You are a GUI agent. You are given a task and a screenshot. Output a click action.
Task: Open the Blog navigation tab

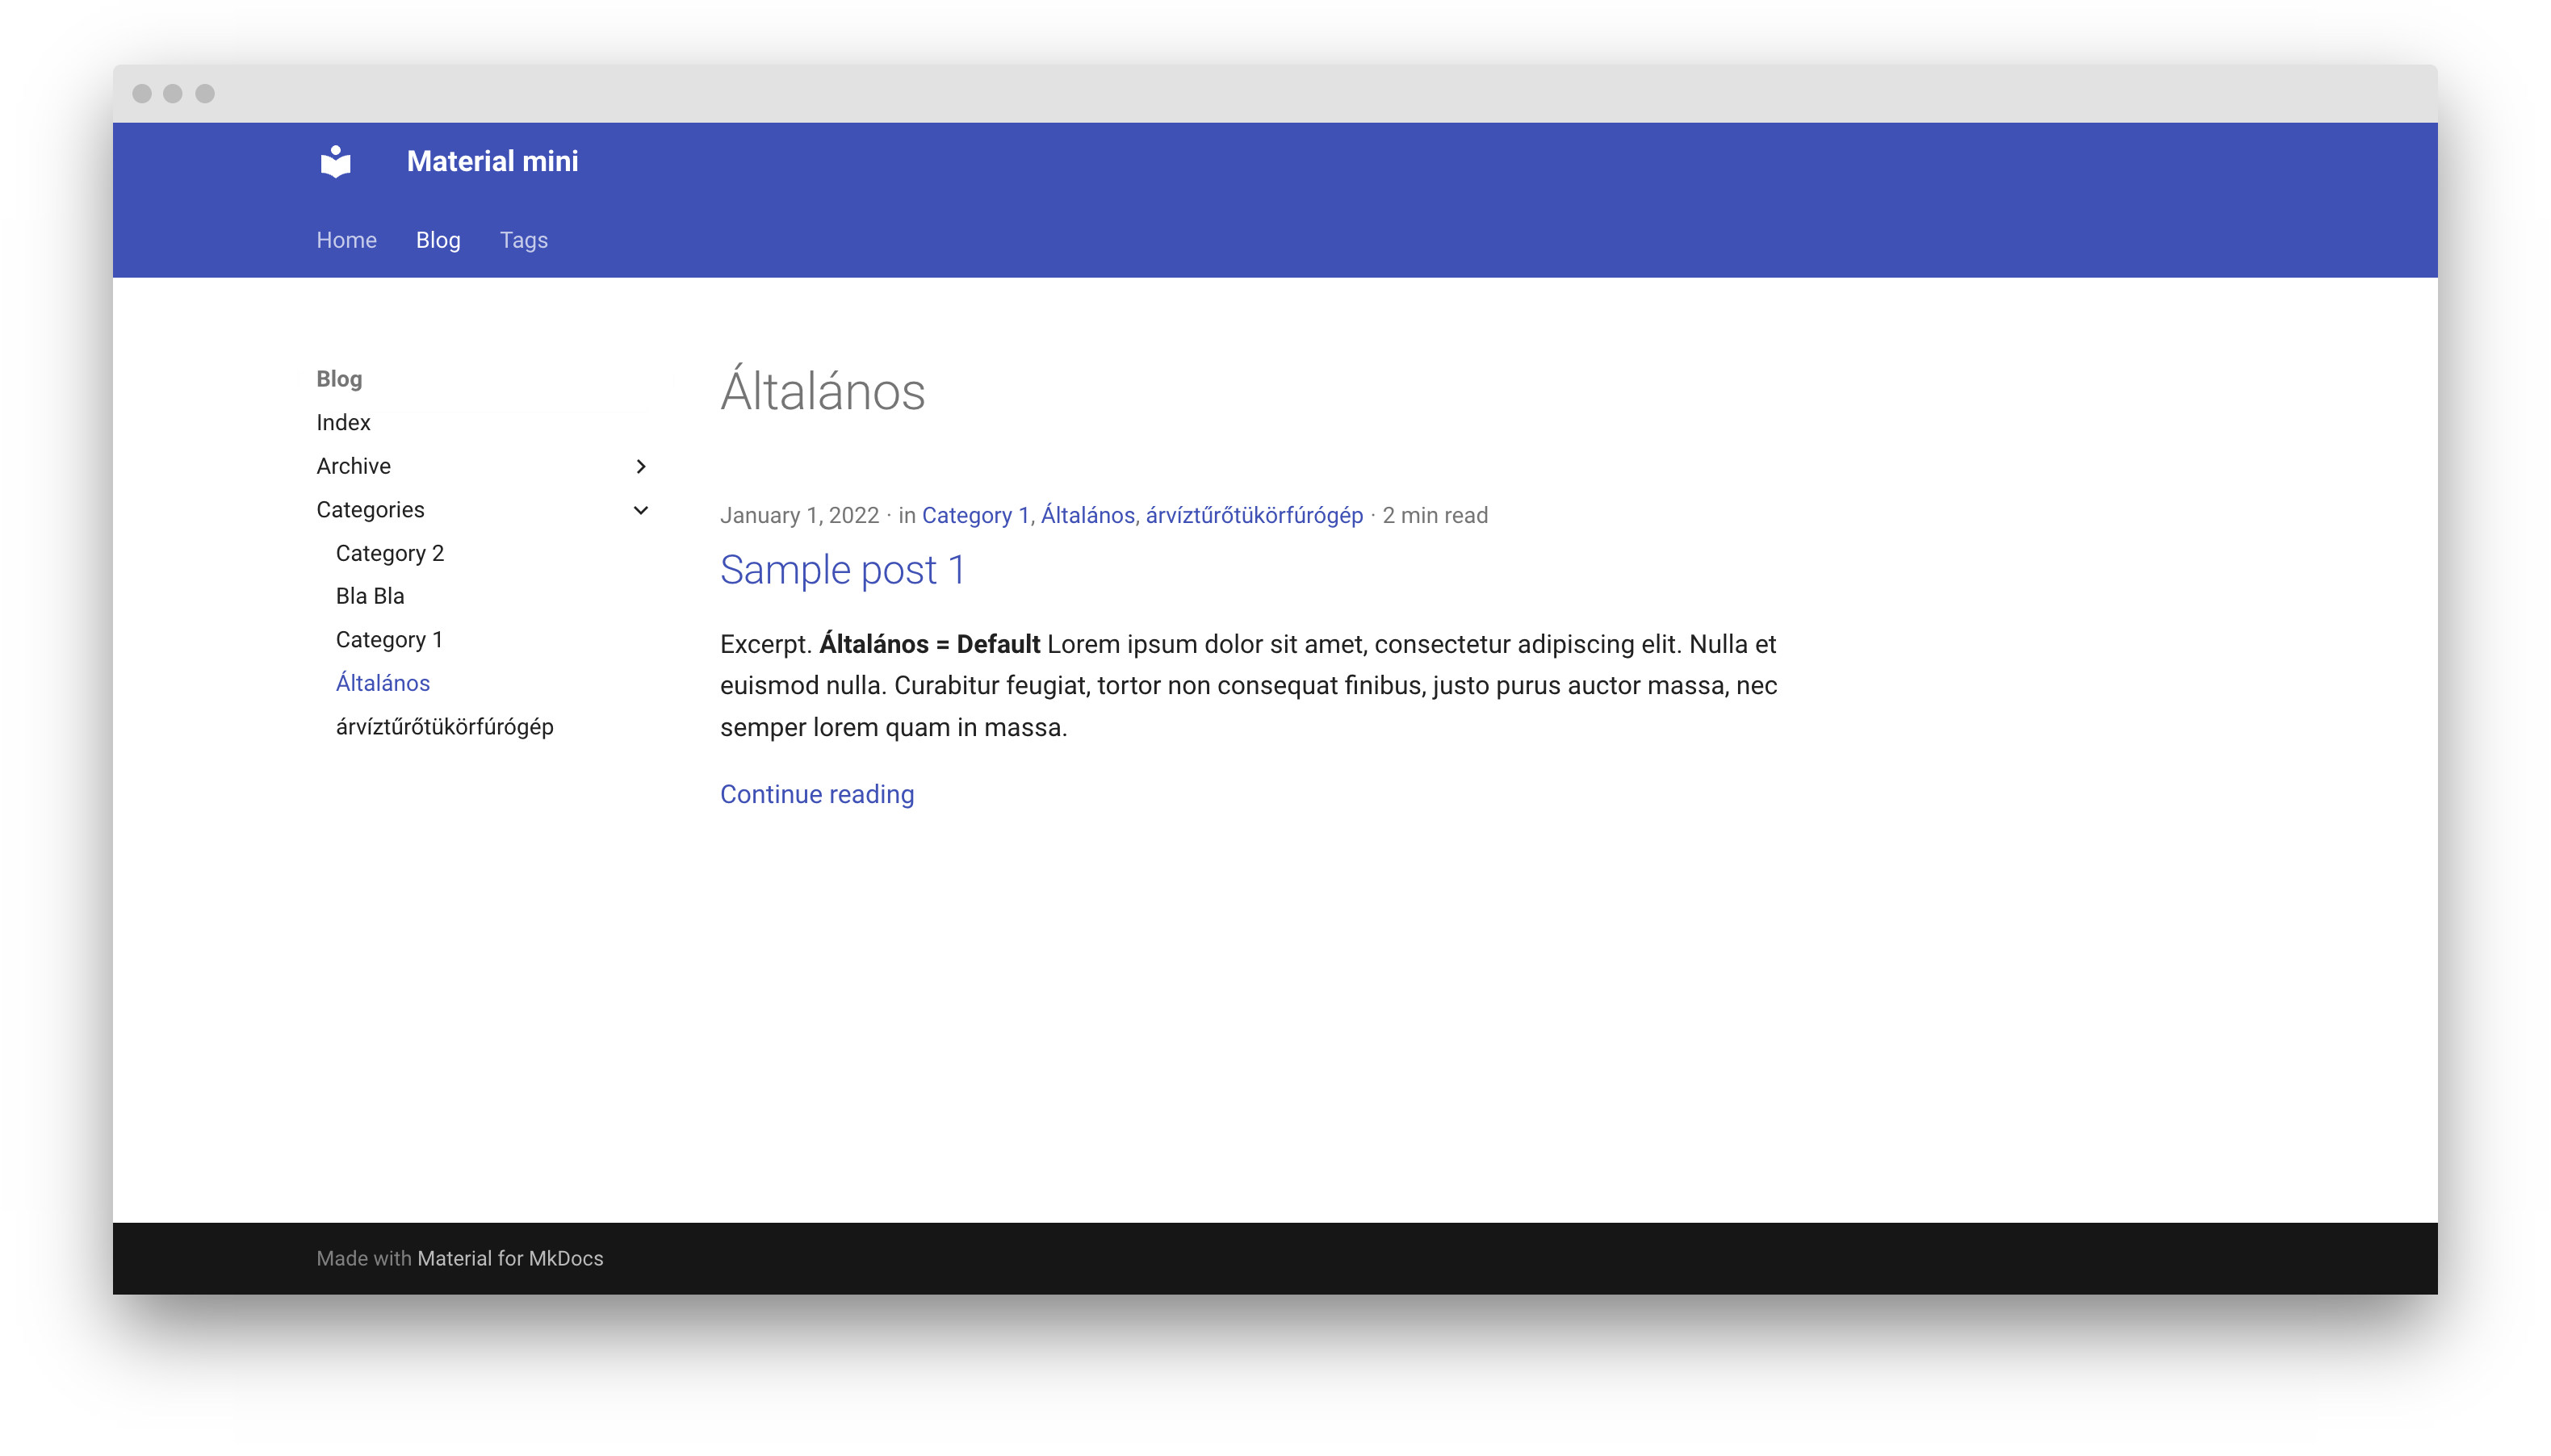(x=437, y=240)
